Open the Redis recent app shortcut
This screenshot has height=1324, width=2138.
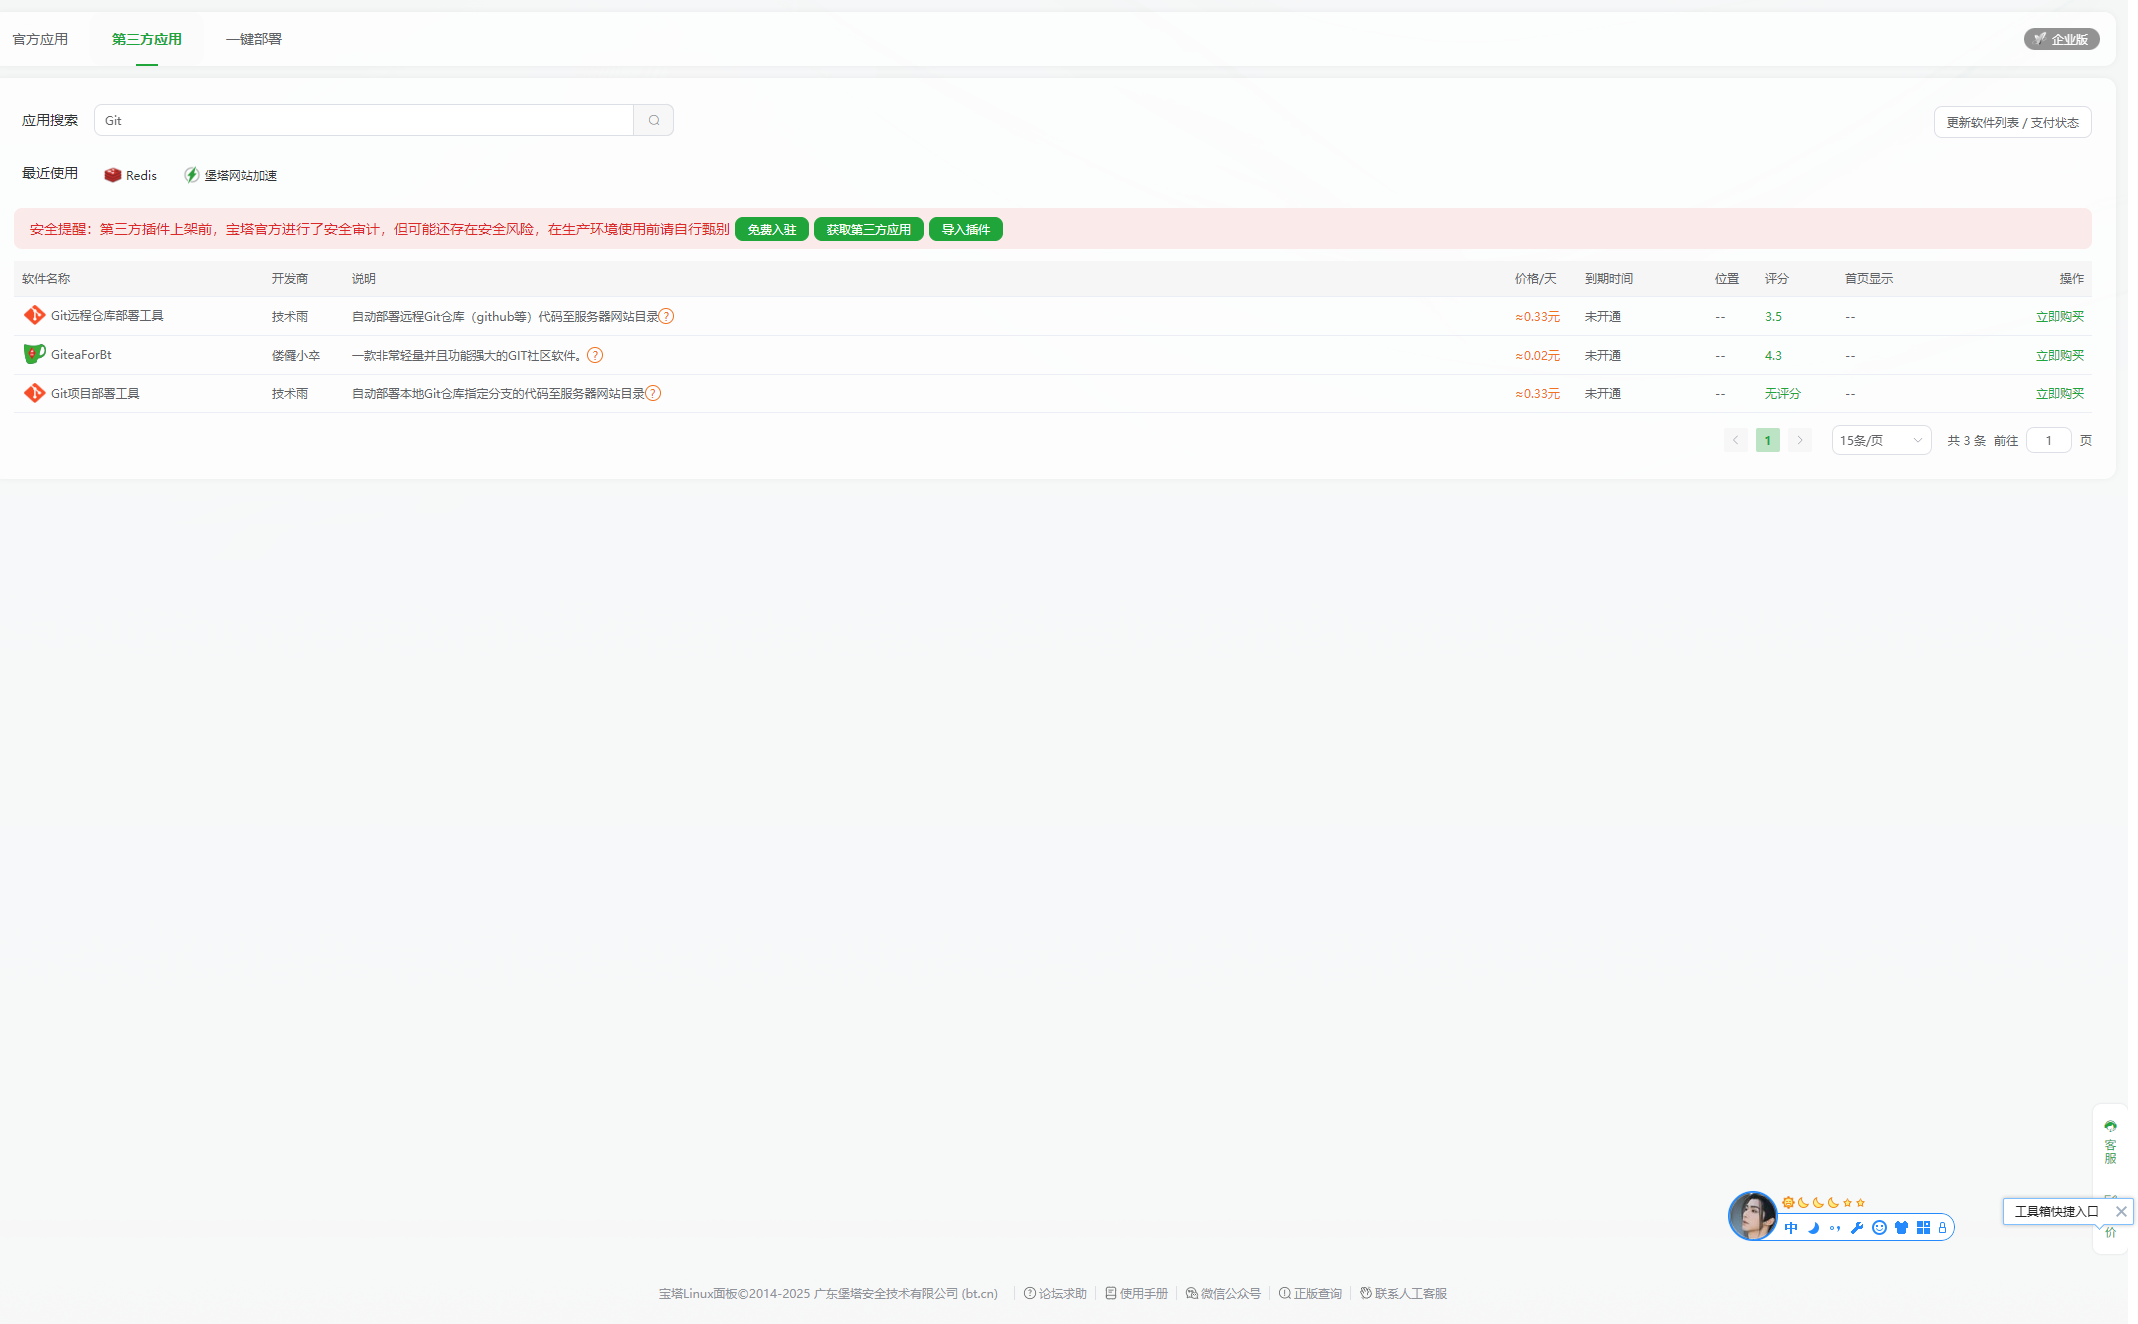[131, 175]
